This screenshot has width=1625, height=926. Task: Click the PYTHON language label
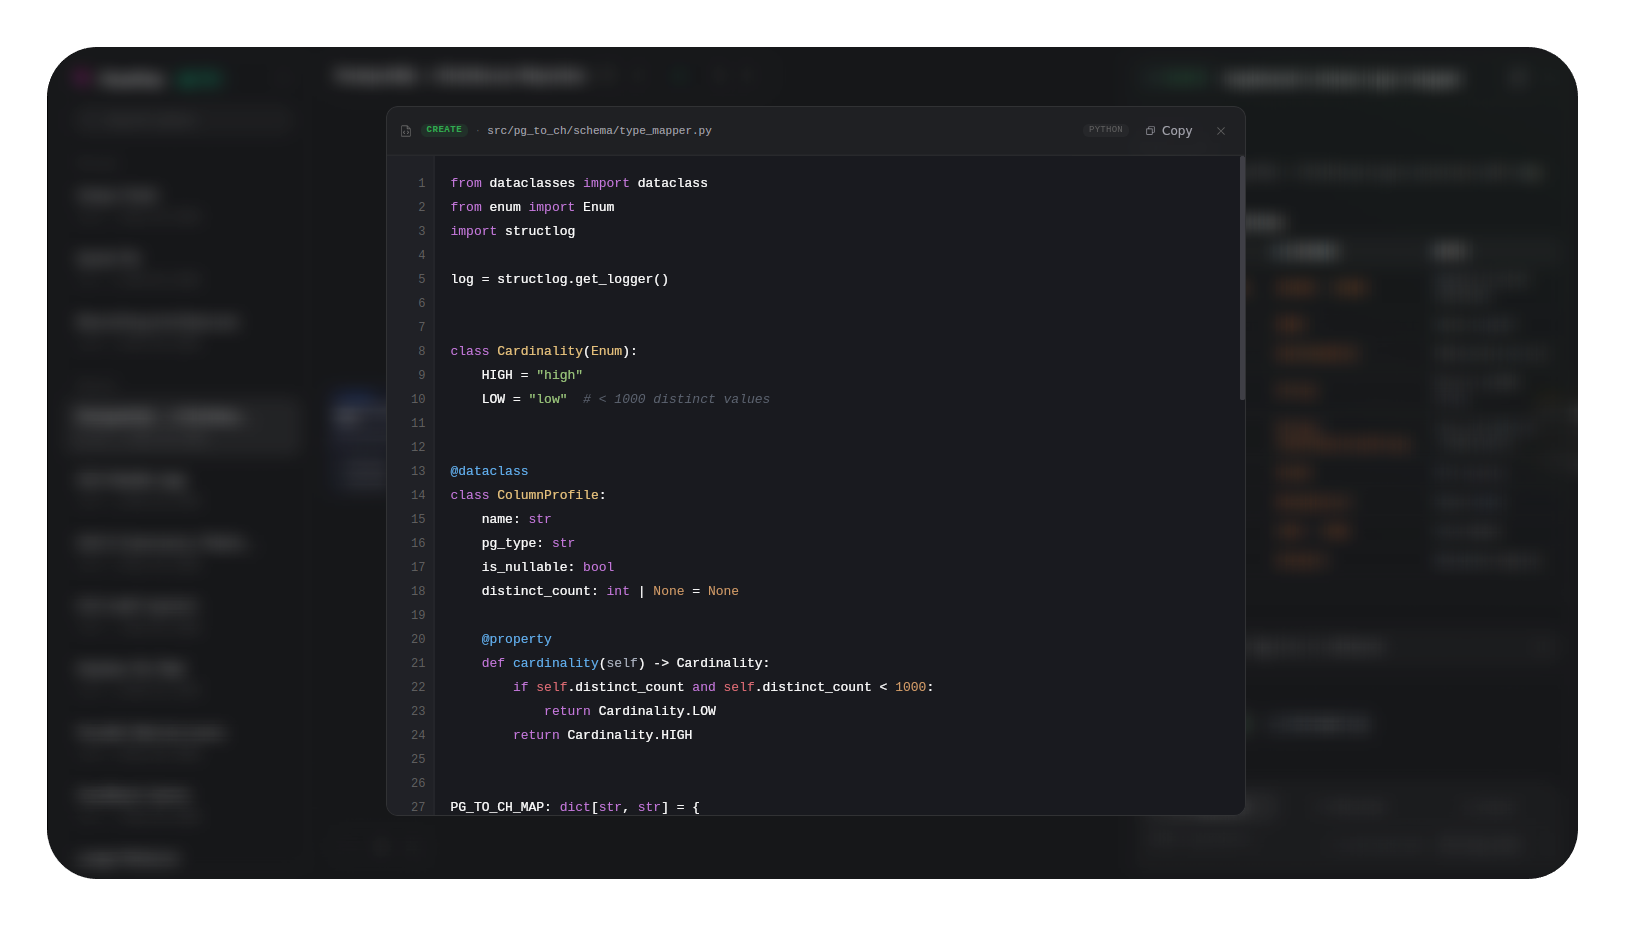click(1105, 129)
